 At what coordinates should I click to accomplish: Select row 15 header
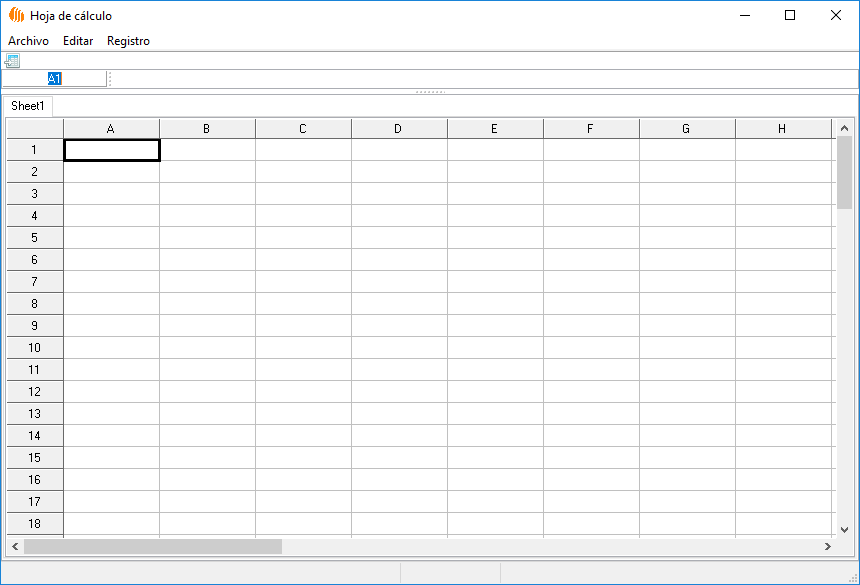[x=34, y=458]
